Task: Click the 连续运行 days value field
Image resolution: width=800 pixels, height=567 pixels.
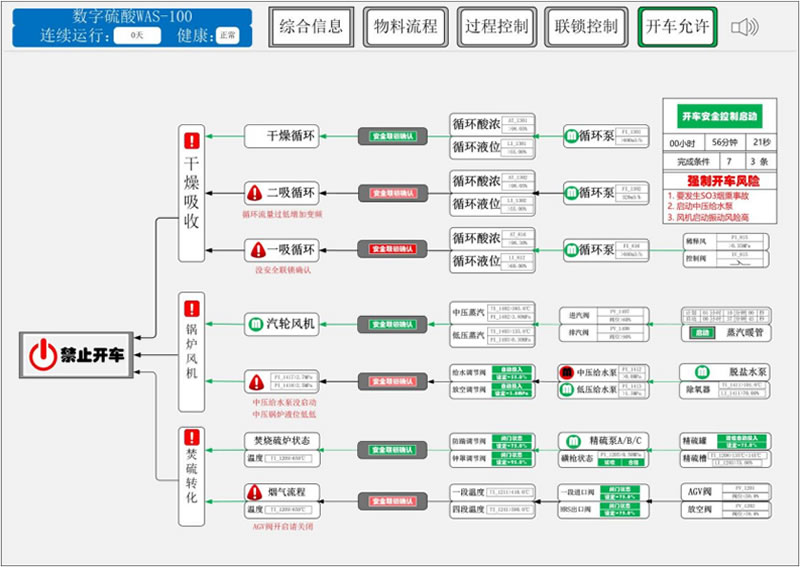Action: click(x=136, y=35)
